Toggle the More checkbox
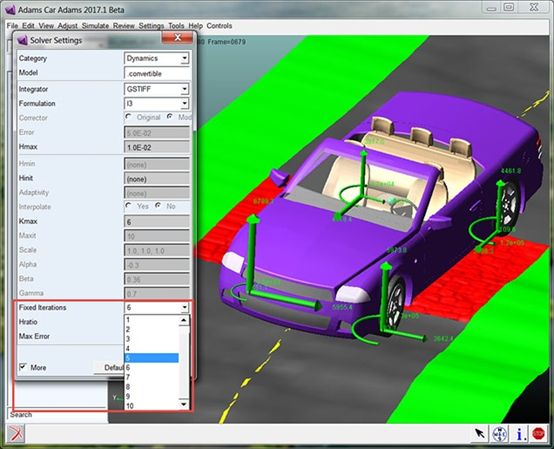This screenshot has height=449, width=554. tap(23, 367)
